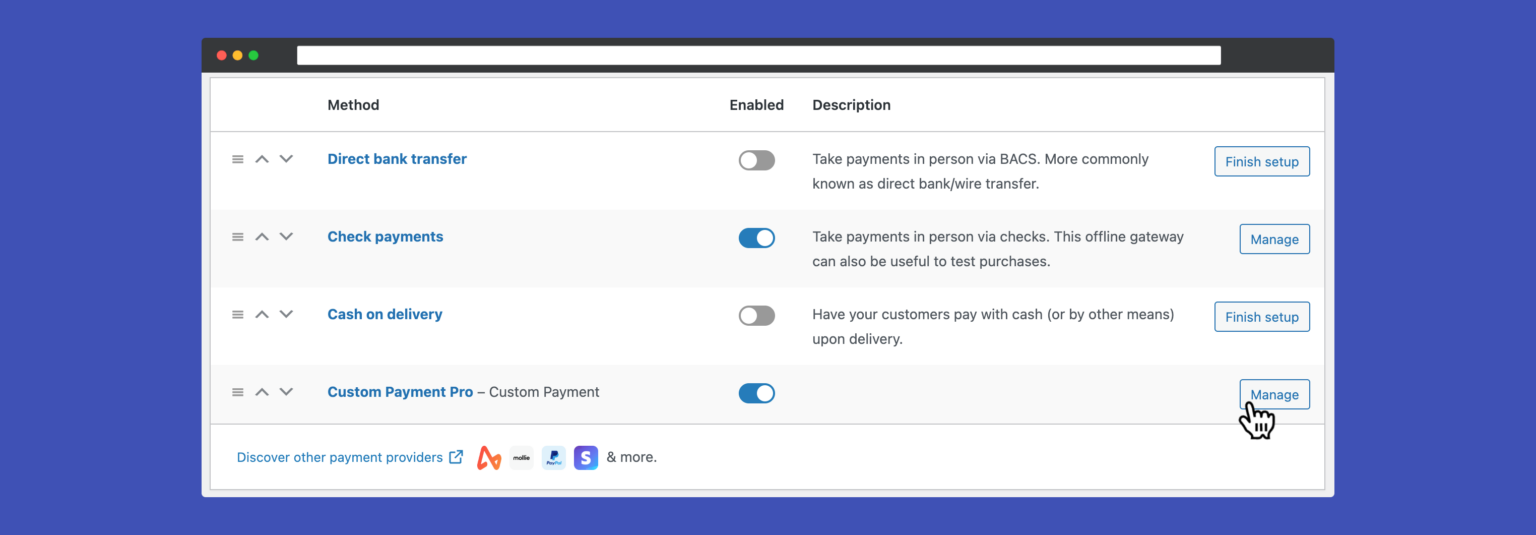This screenshot has width=1536, height=535.
Task: Turn off the Custom Payment Pro toggle
Action: [x=756, y=393]
